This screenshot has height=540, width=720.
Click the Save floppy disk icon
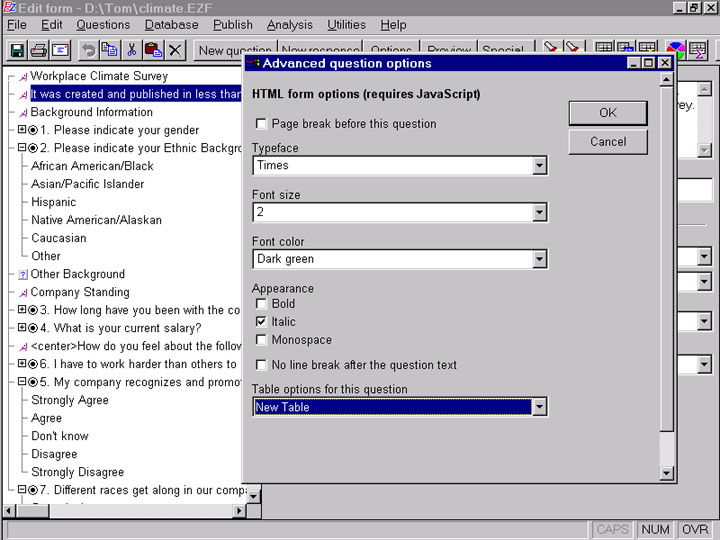(x=17, y=50)
